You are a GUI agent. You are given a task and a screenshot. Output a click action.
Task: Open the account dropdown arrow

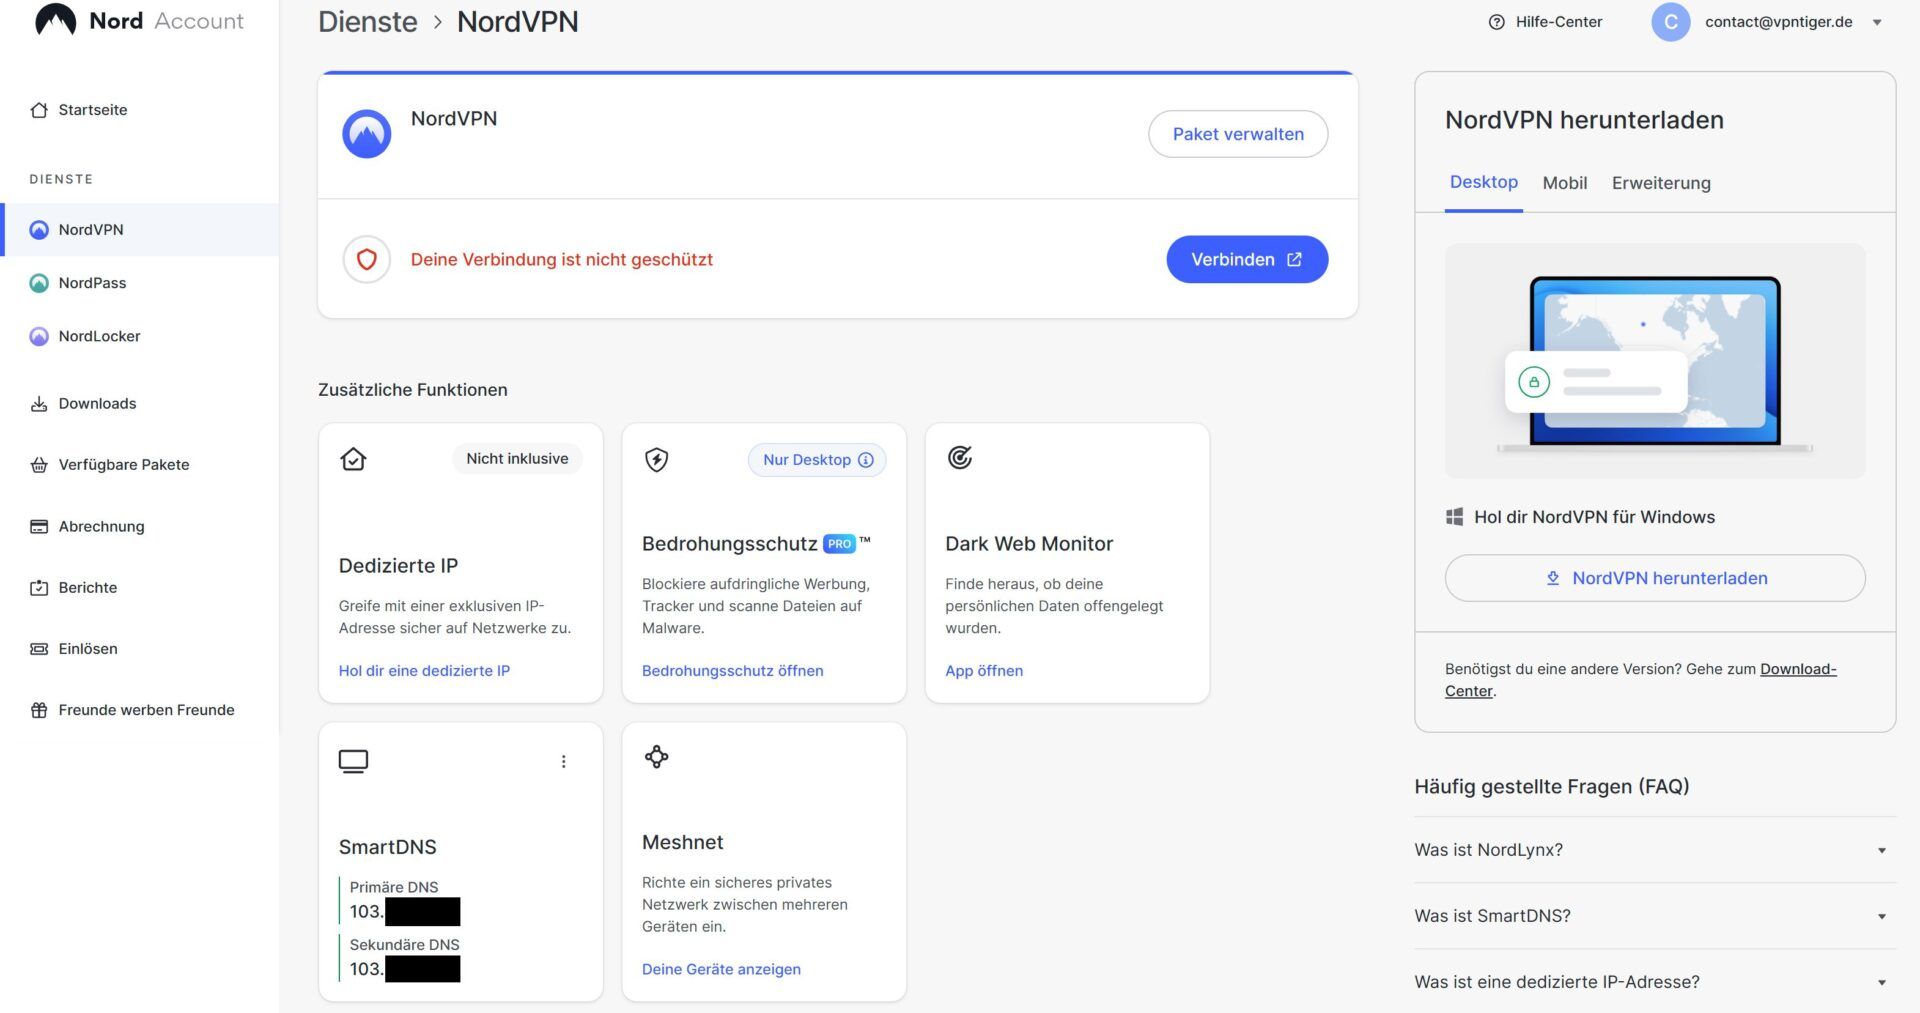click(1877, 22)
